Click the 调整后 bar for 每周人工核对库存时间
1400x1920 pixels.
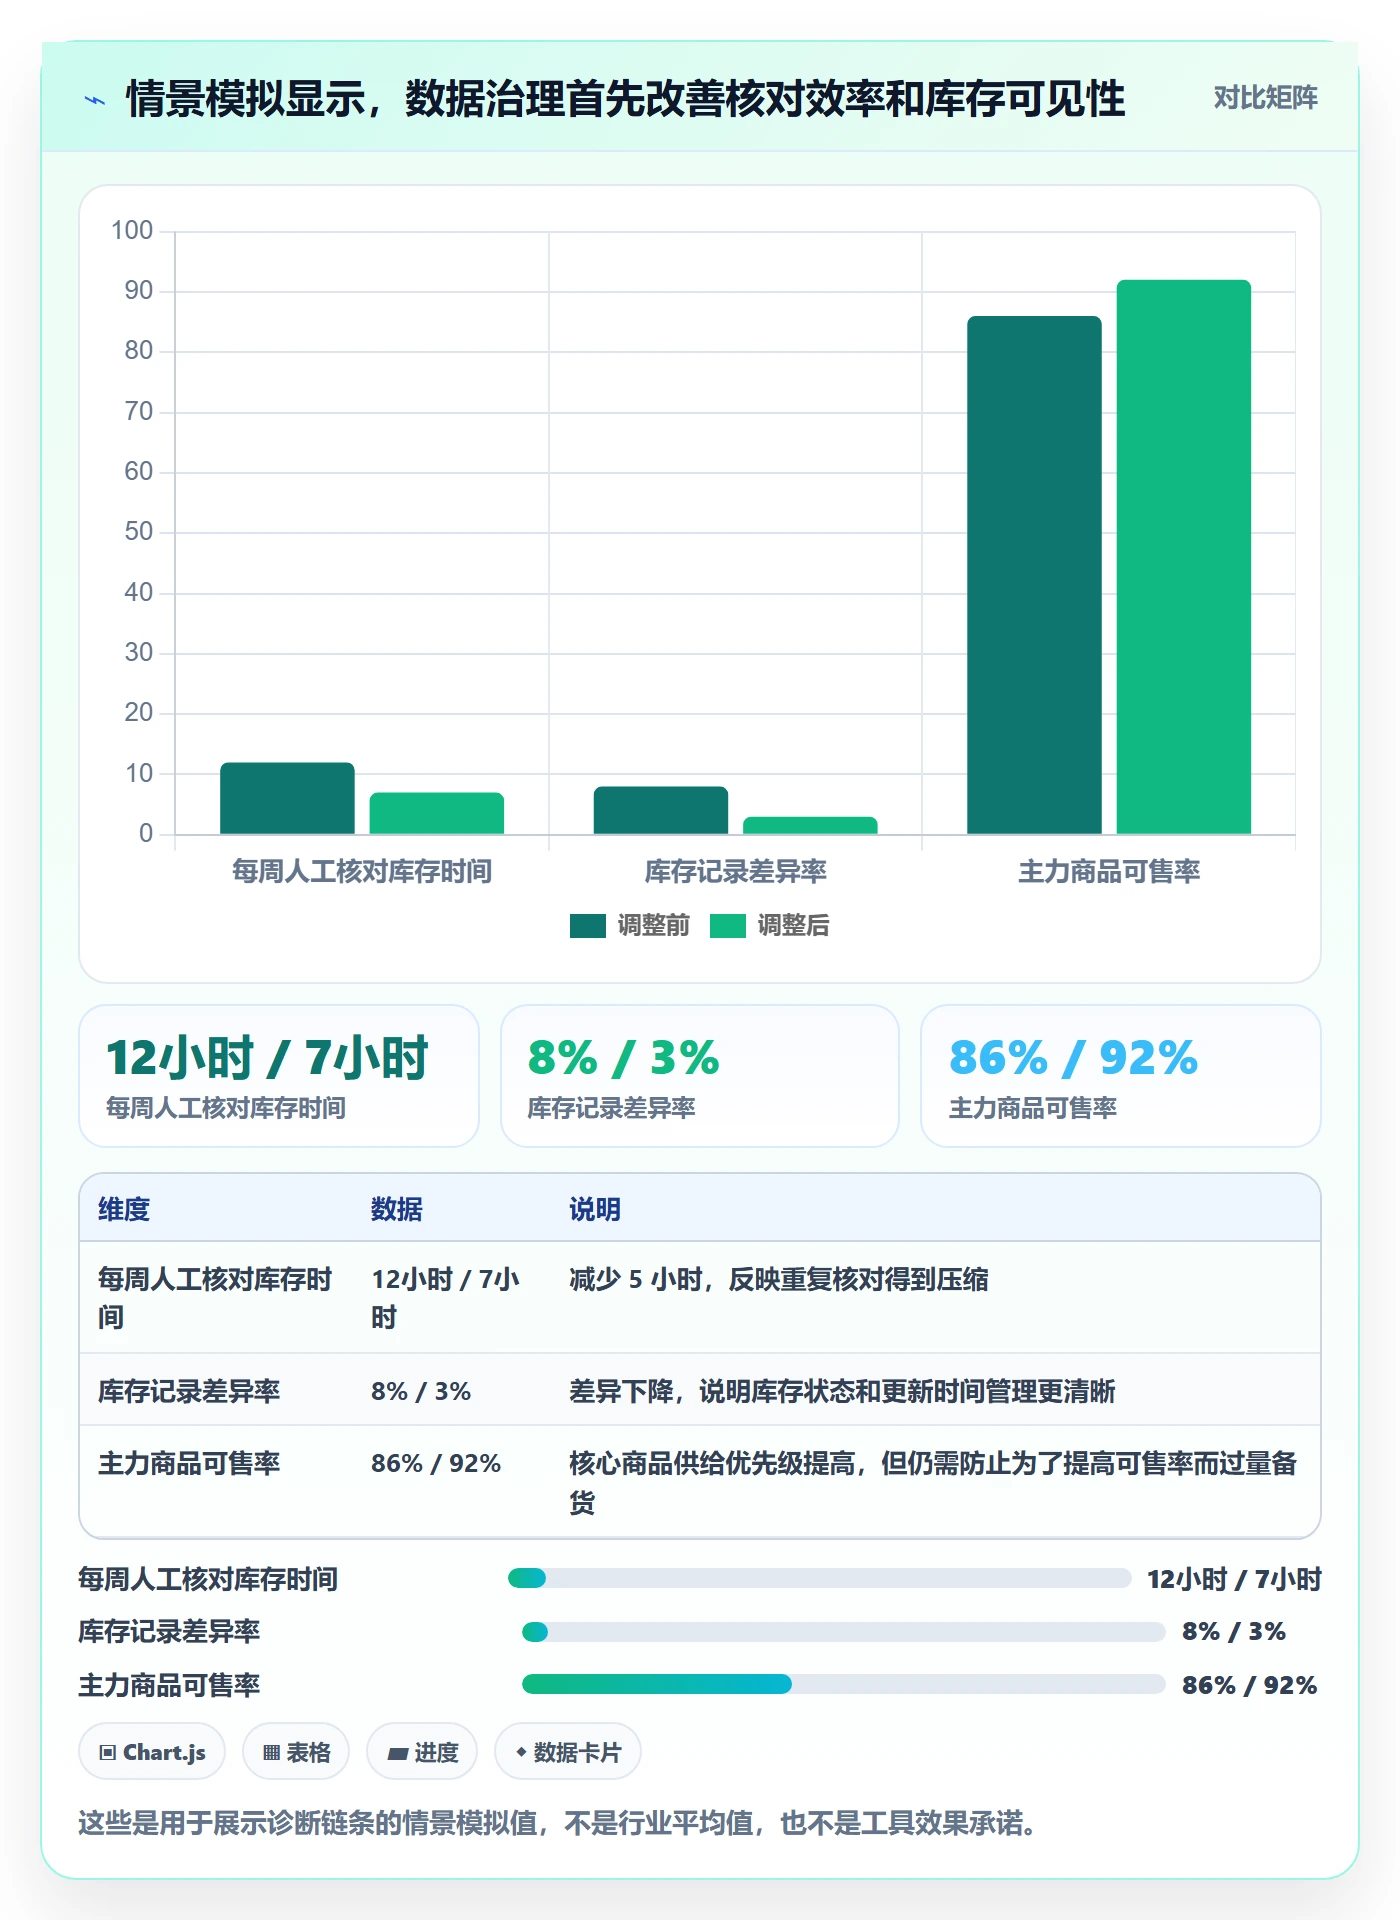[437, 813]
